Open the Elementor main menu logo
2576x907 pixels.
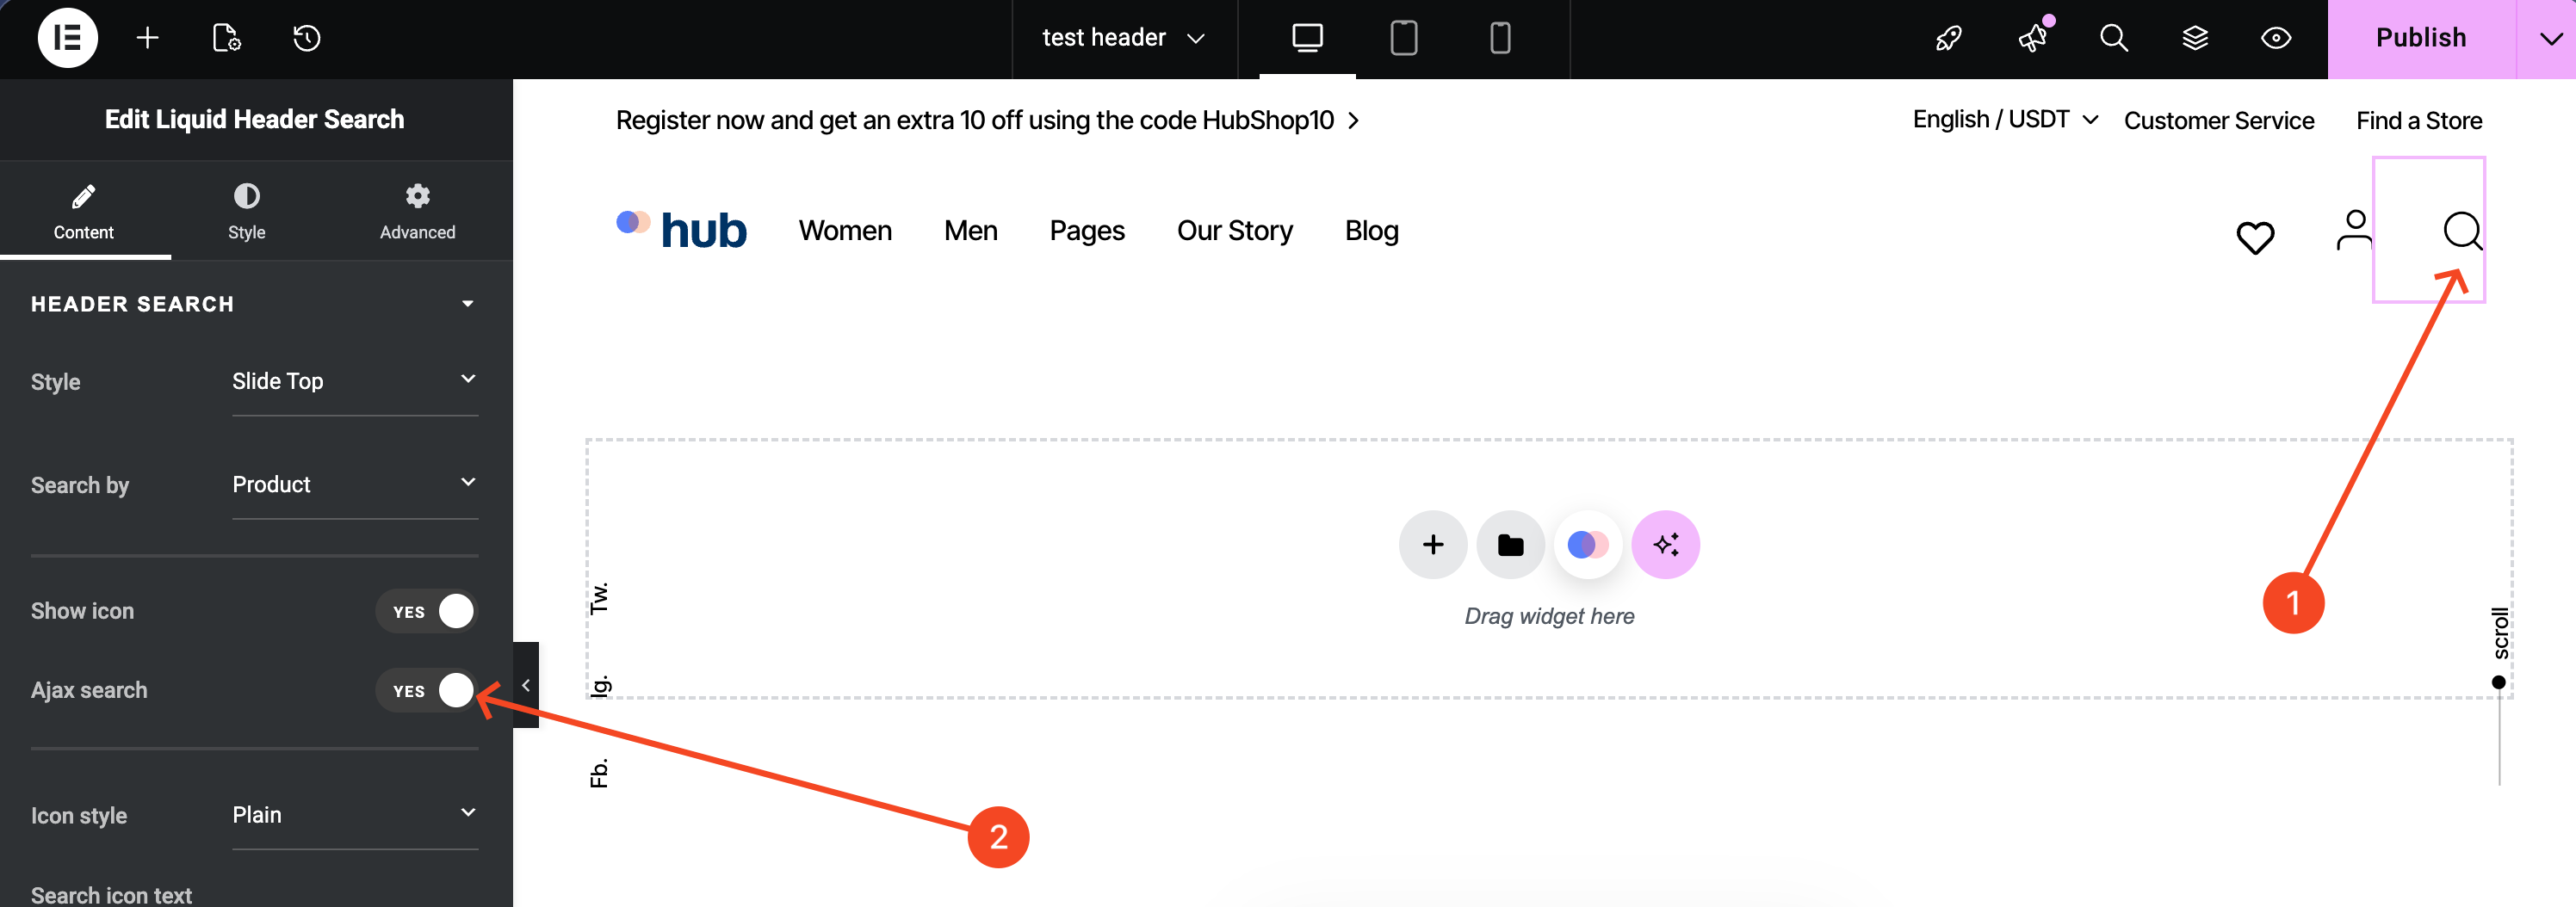67,38
